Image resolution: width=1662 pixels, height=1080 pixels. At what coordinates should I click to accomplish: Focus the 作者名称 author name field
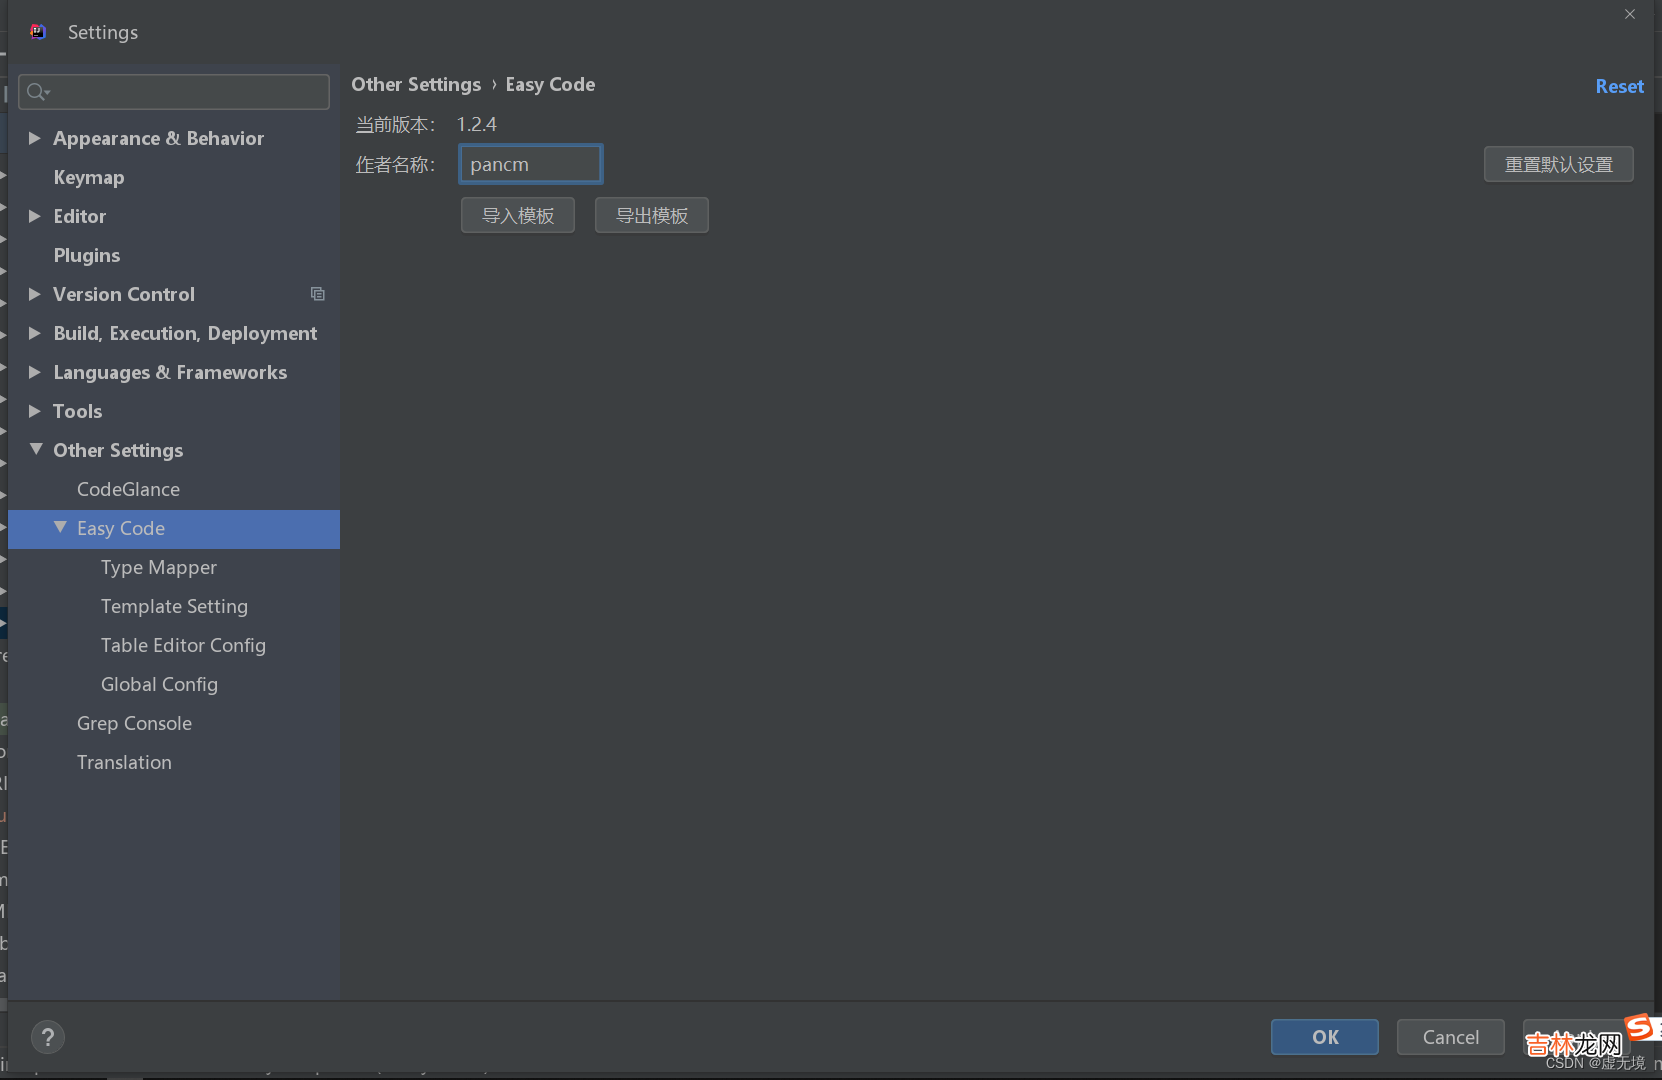point(530,164)
